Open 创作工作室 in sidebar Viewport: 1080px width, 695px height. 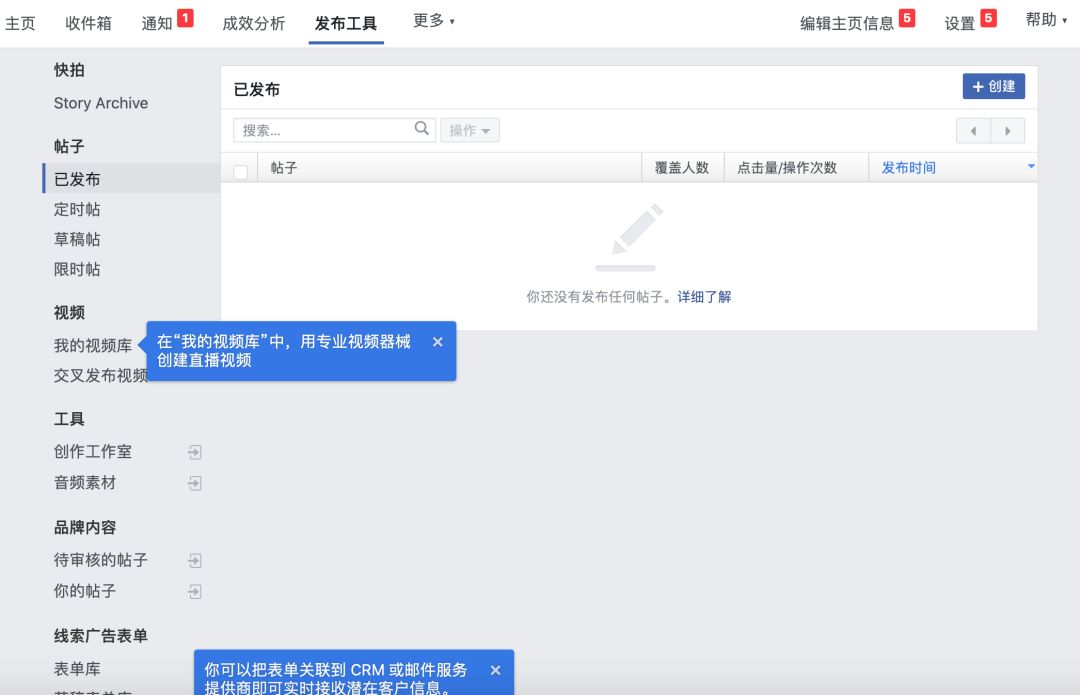click(93, 452)
